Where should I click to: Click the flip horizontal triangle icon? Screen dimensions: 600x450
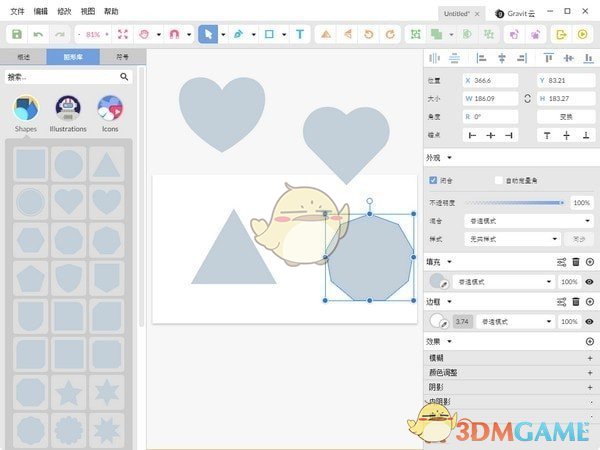point(326,34)
